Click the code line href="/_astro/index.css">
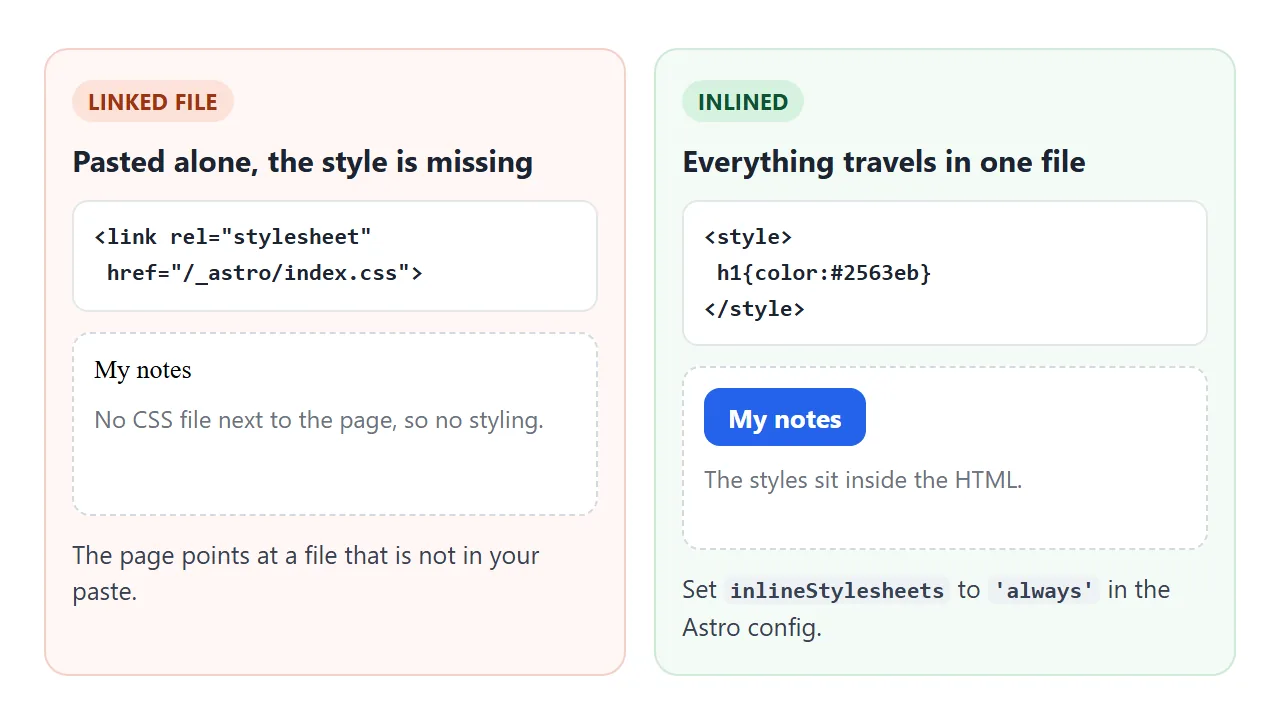Viewport: 1280px width, 728px height. click(265, 272)
